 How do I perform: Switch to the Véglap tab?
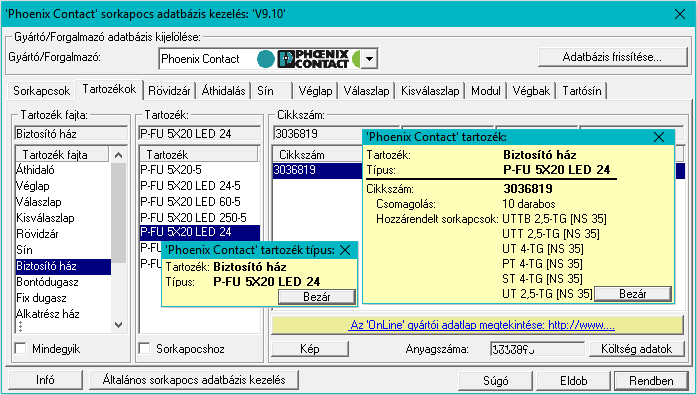coord(315,91)
